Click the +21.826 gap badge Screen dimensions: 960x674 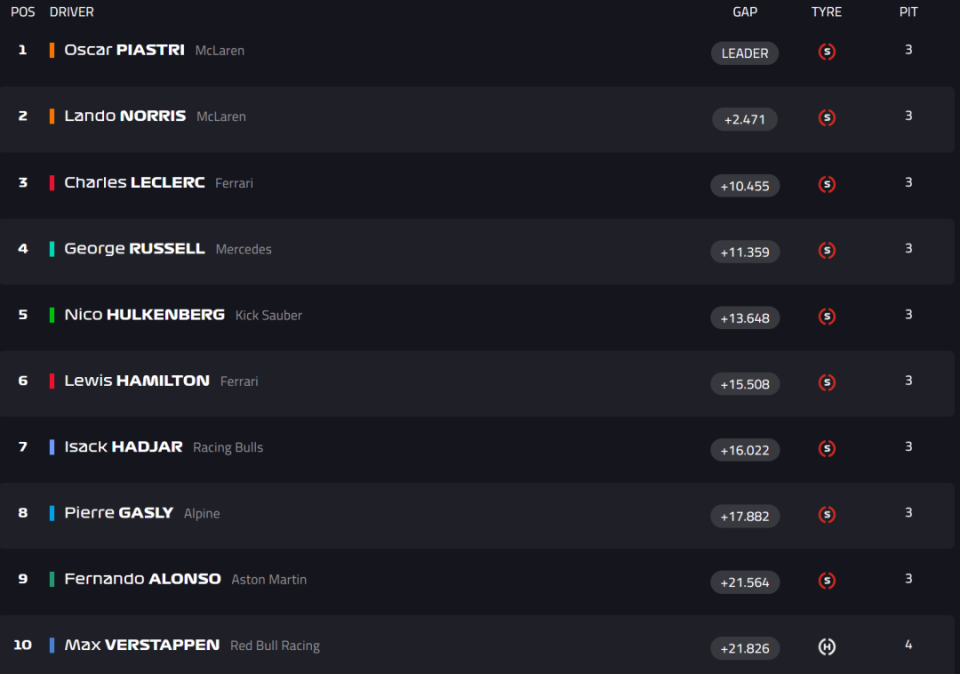point(745,649)
